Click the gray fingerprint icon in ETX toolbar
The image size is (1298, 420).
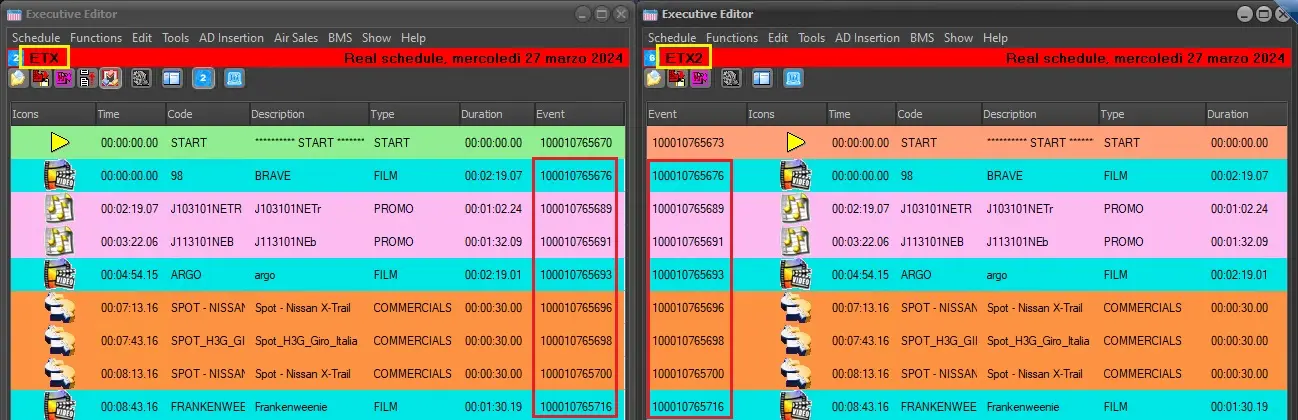pos(140,78)
